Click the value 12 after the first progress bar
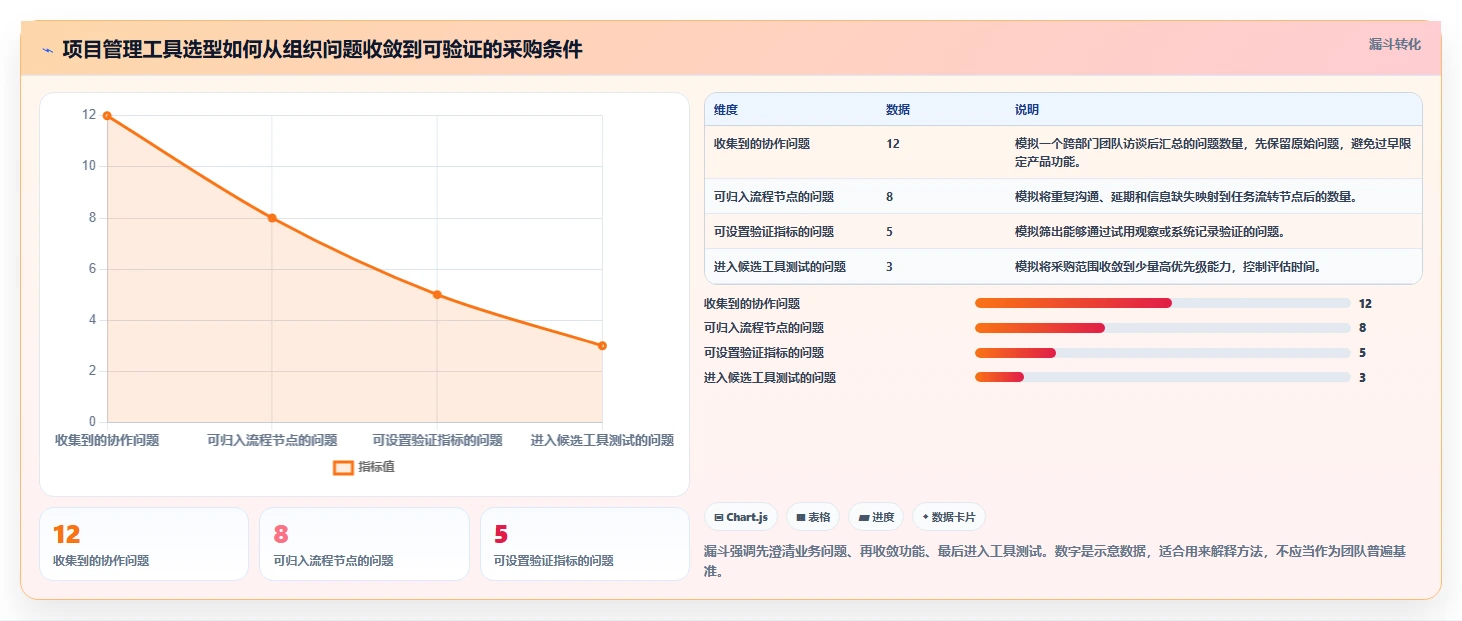Viewport: 1462px width, 621px height. [x=1365, y=304]
